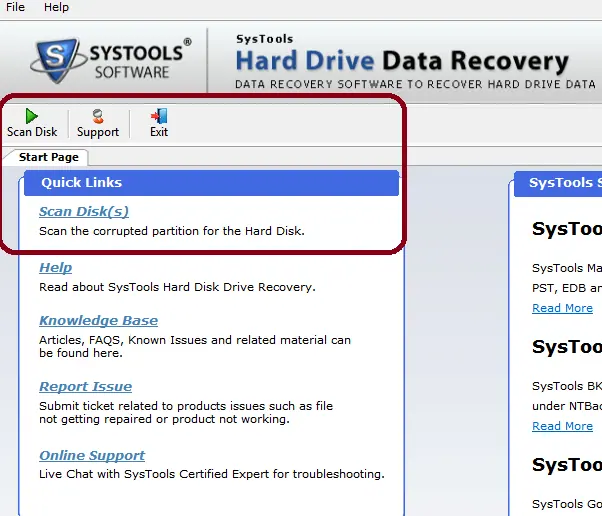This screenshot has width=602, height=516.
Task: Open the Online Support link
Action: pyautogui.click(x=92, y=455)
